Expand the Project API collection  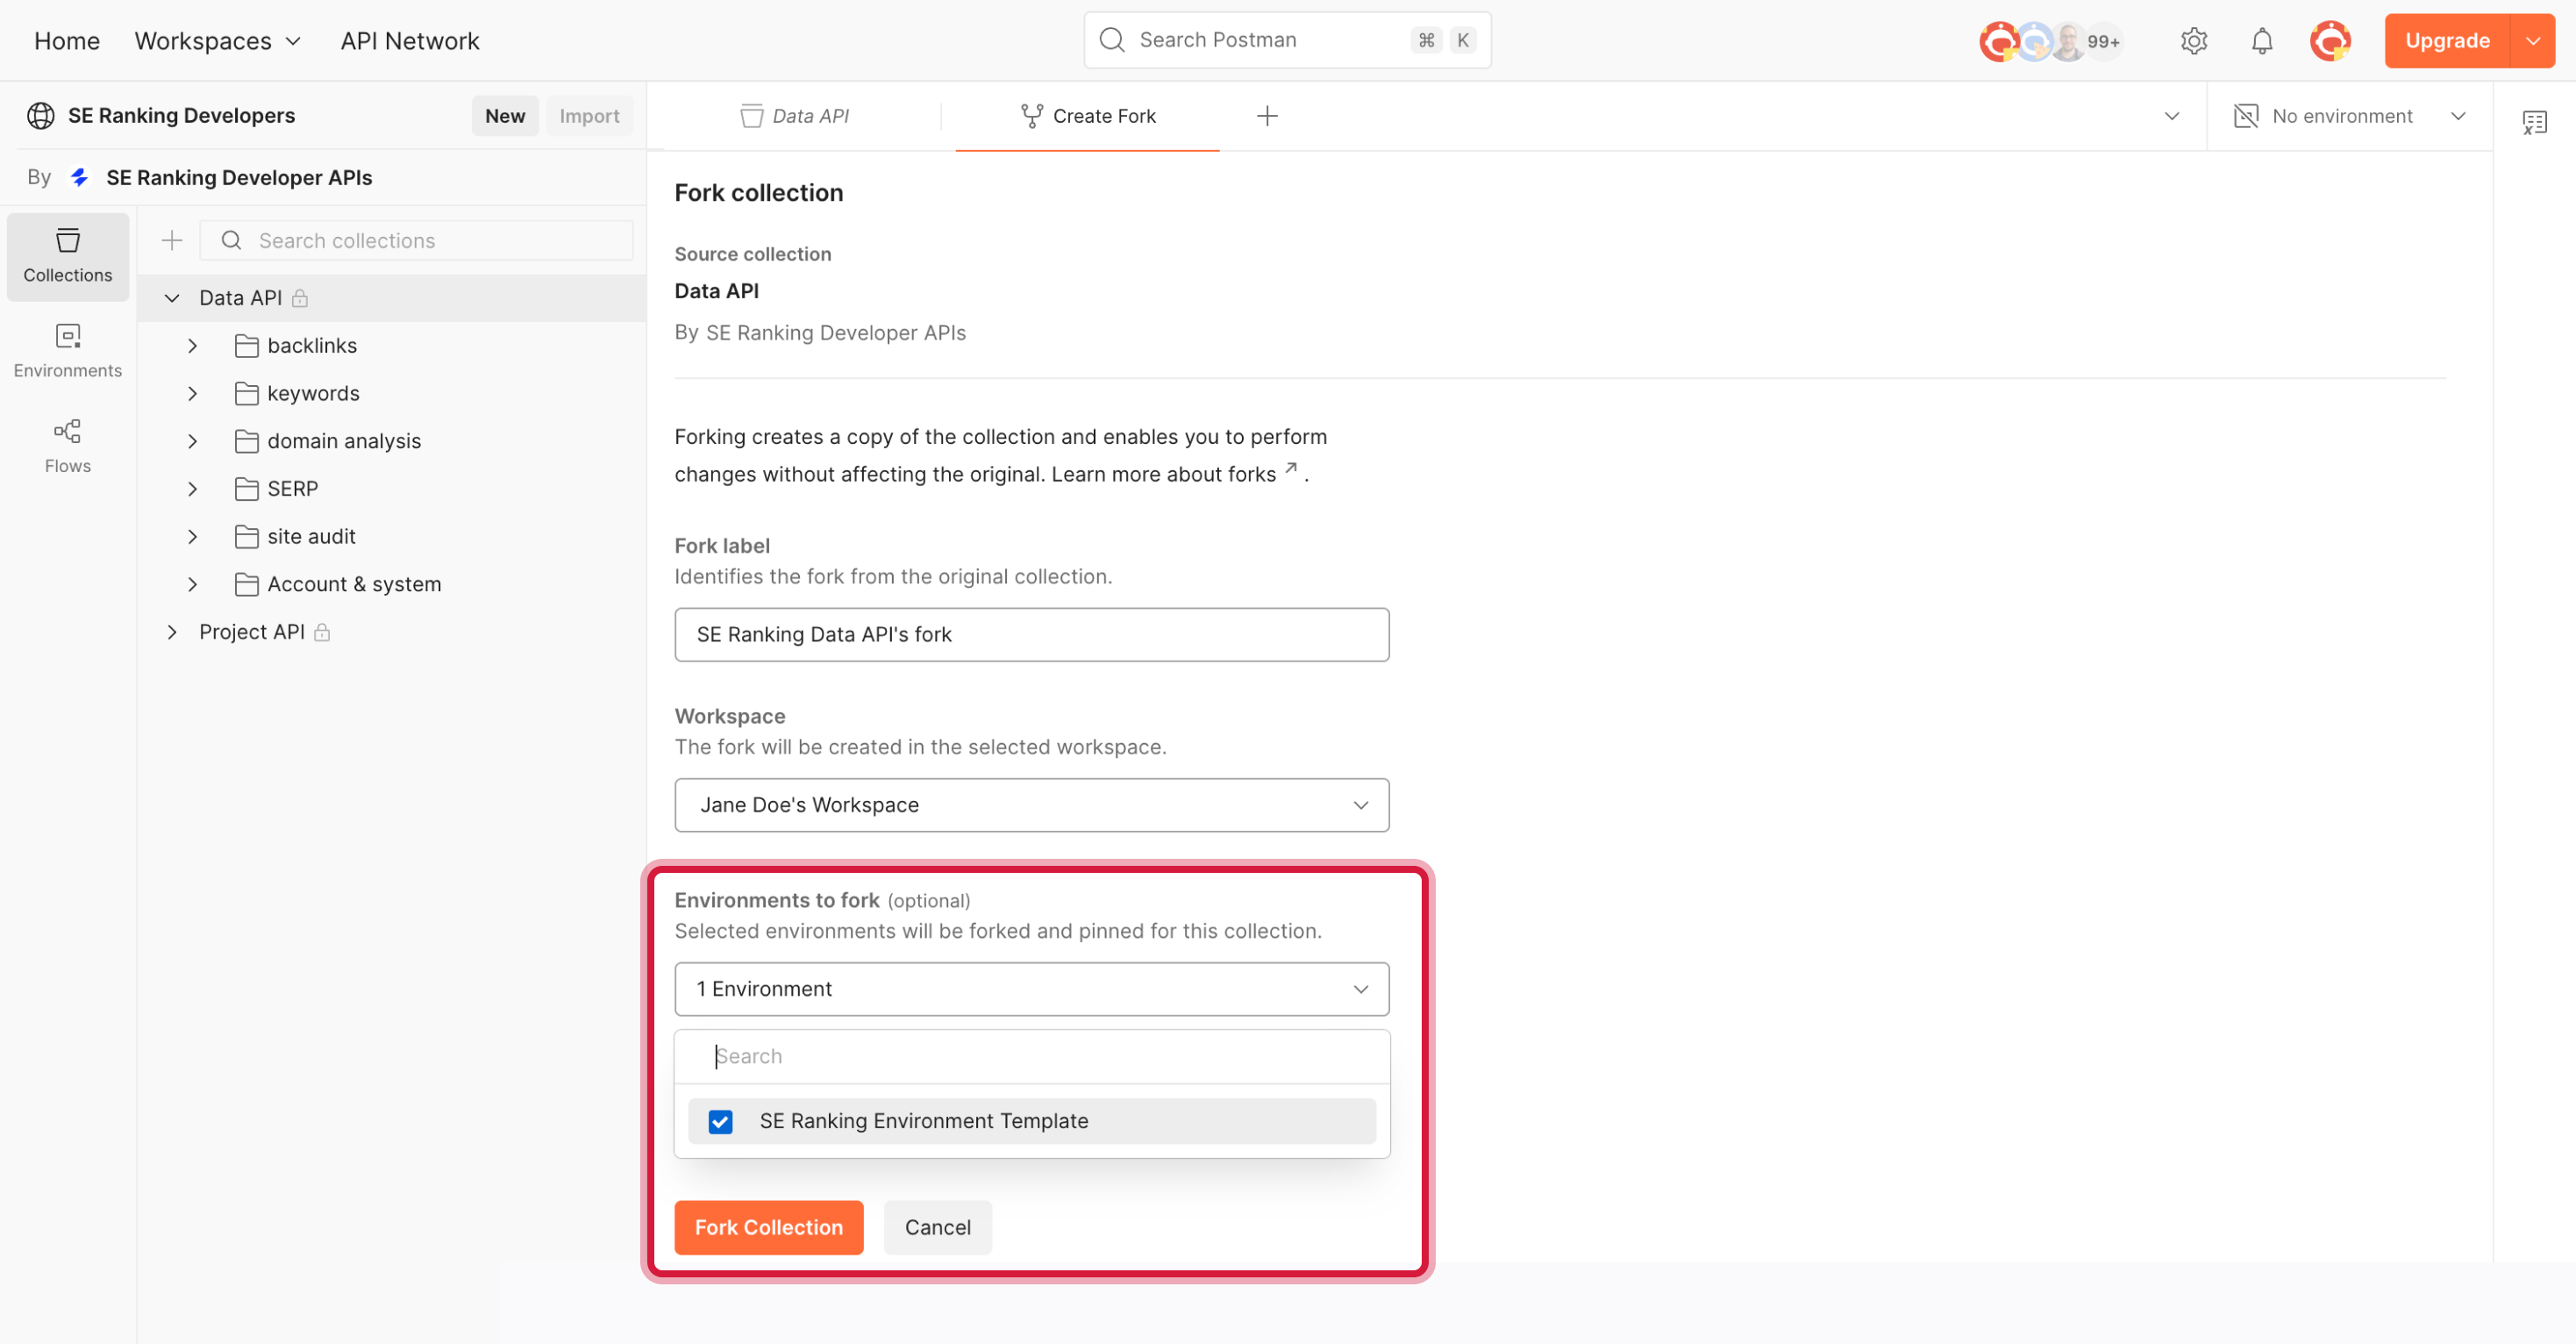(172, 632)
